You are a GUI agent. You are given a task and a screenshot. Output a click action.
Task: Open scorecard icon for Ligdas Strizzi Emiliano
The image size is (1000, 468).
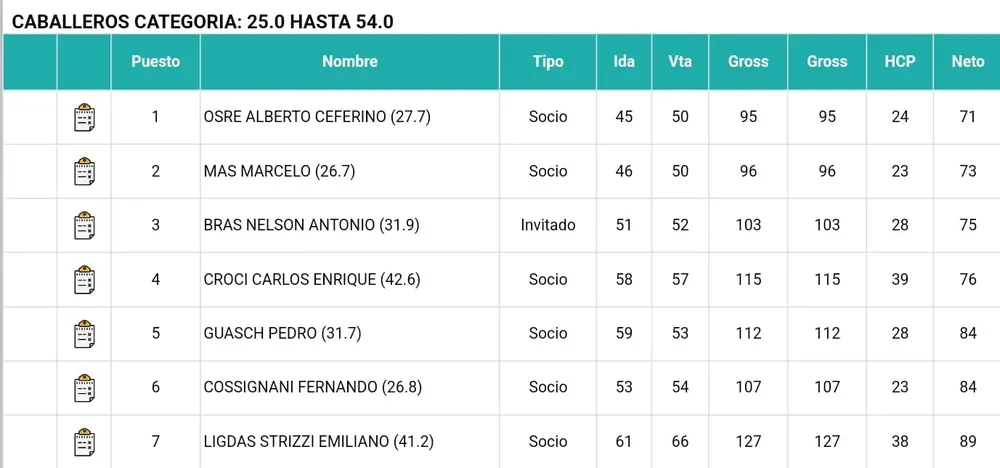[x=85, y=442]
